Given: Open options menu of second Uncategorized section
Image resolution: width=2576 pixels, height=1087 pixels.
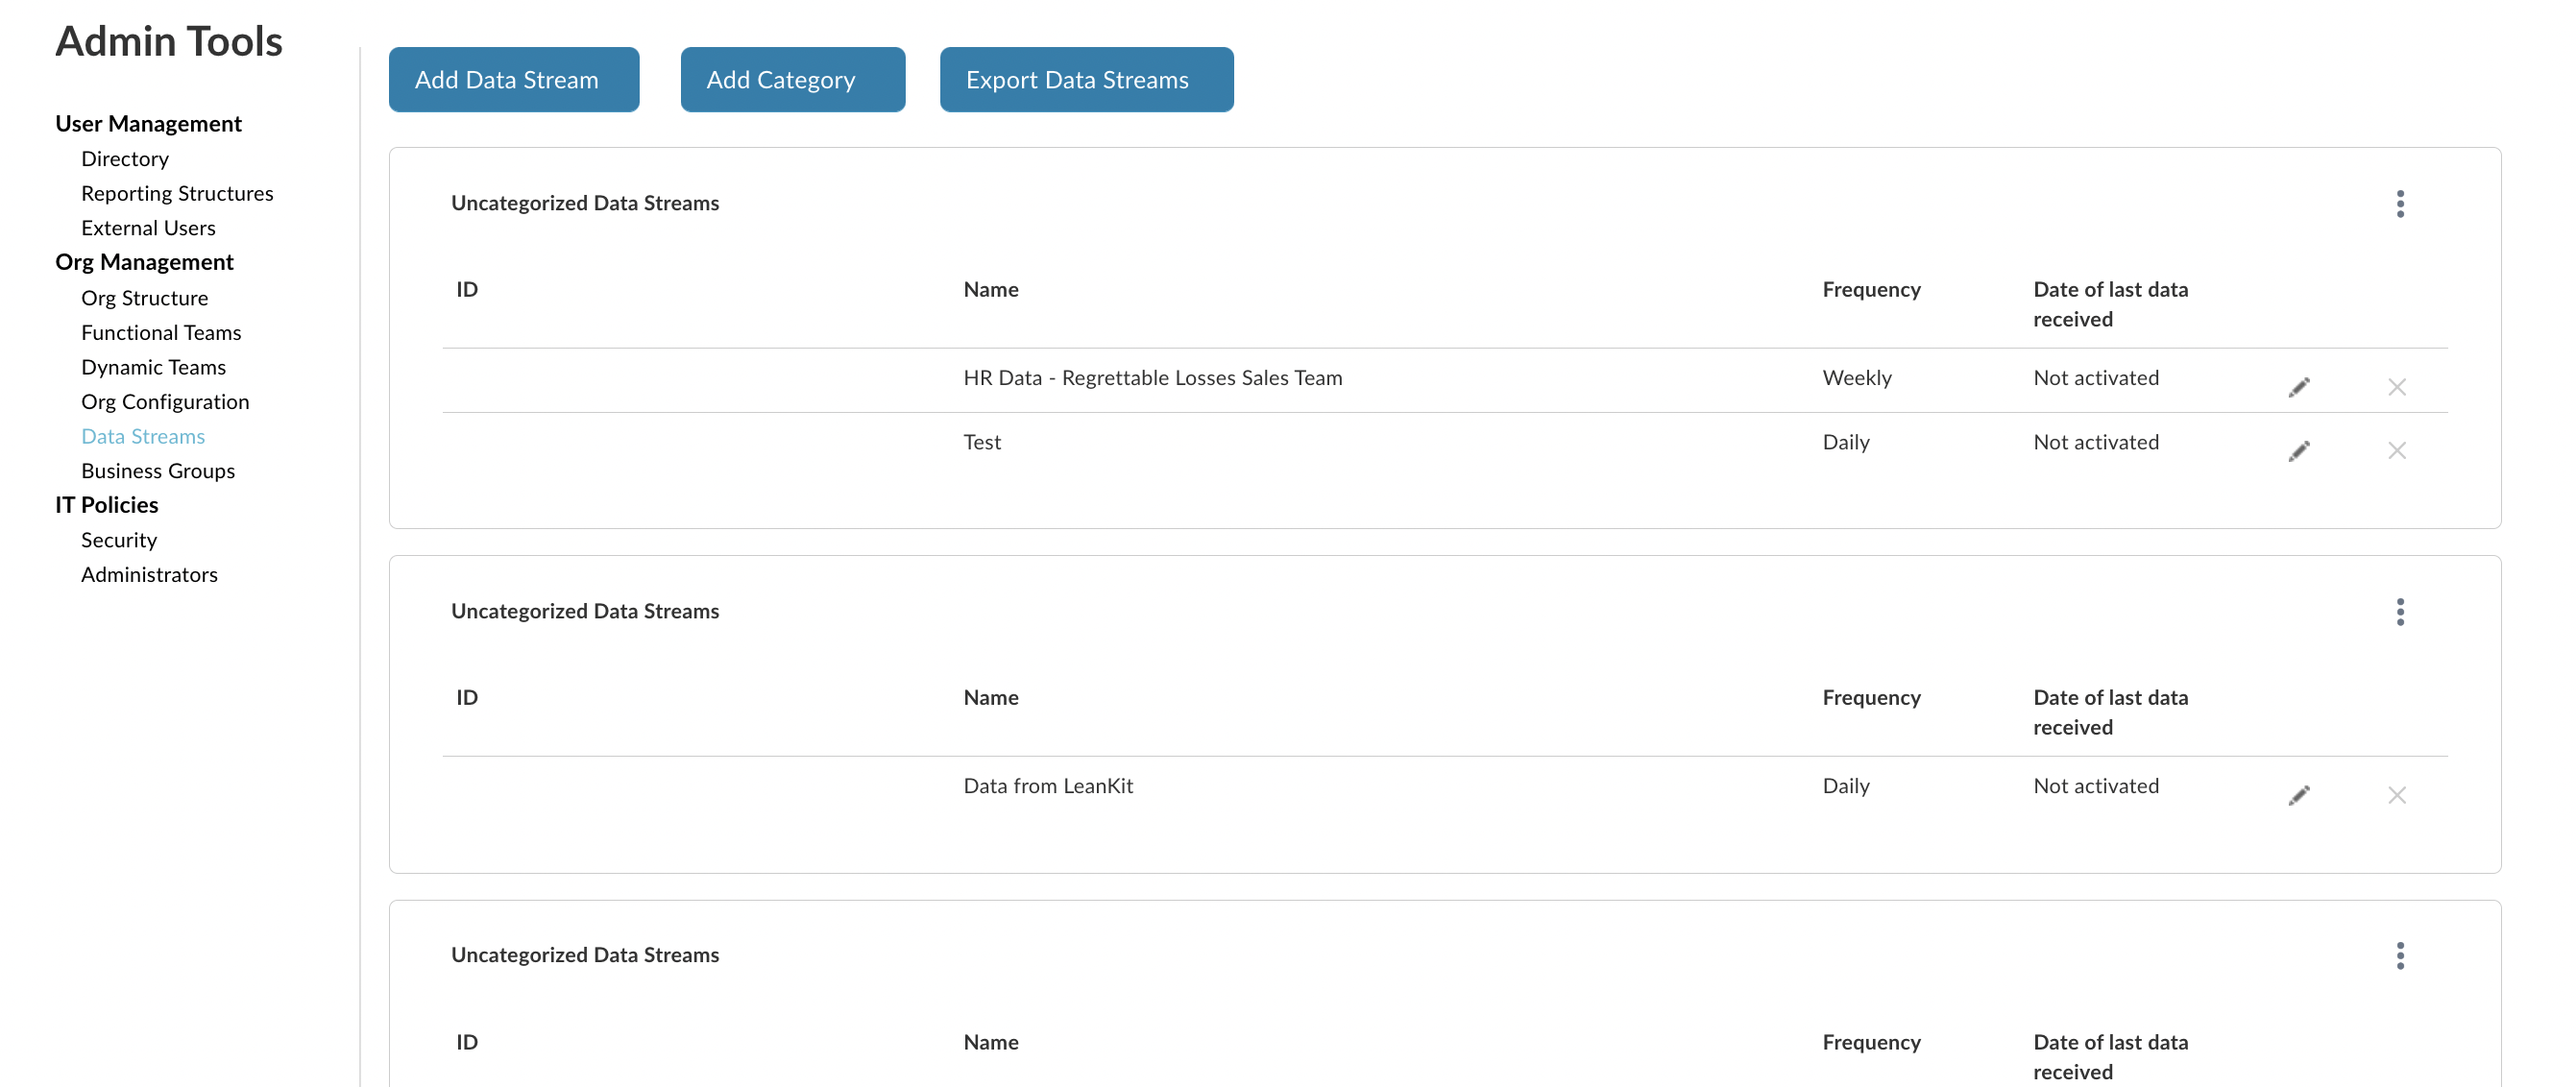Looking at the screenshot, I should pyautogui.click(x=2400, y=612).
